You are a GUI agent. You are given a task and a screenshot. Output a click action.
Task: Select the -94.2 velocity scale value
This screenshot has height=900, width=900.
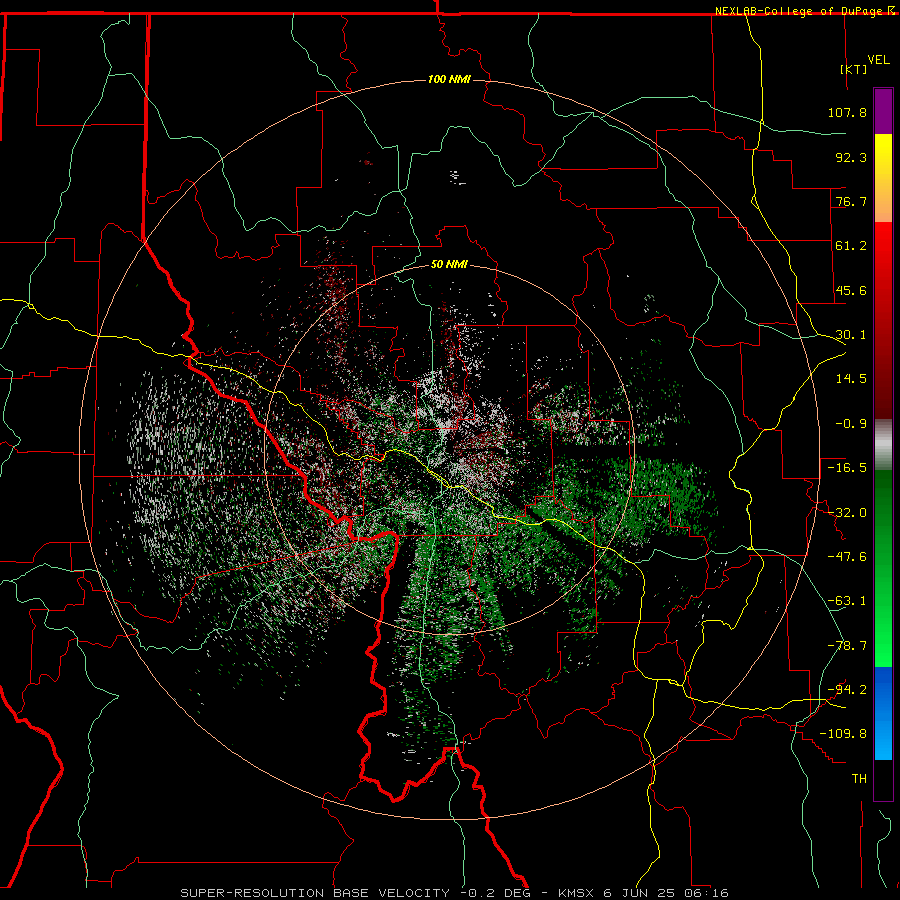click(847, 690)
